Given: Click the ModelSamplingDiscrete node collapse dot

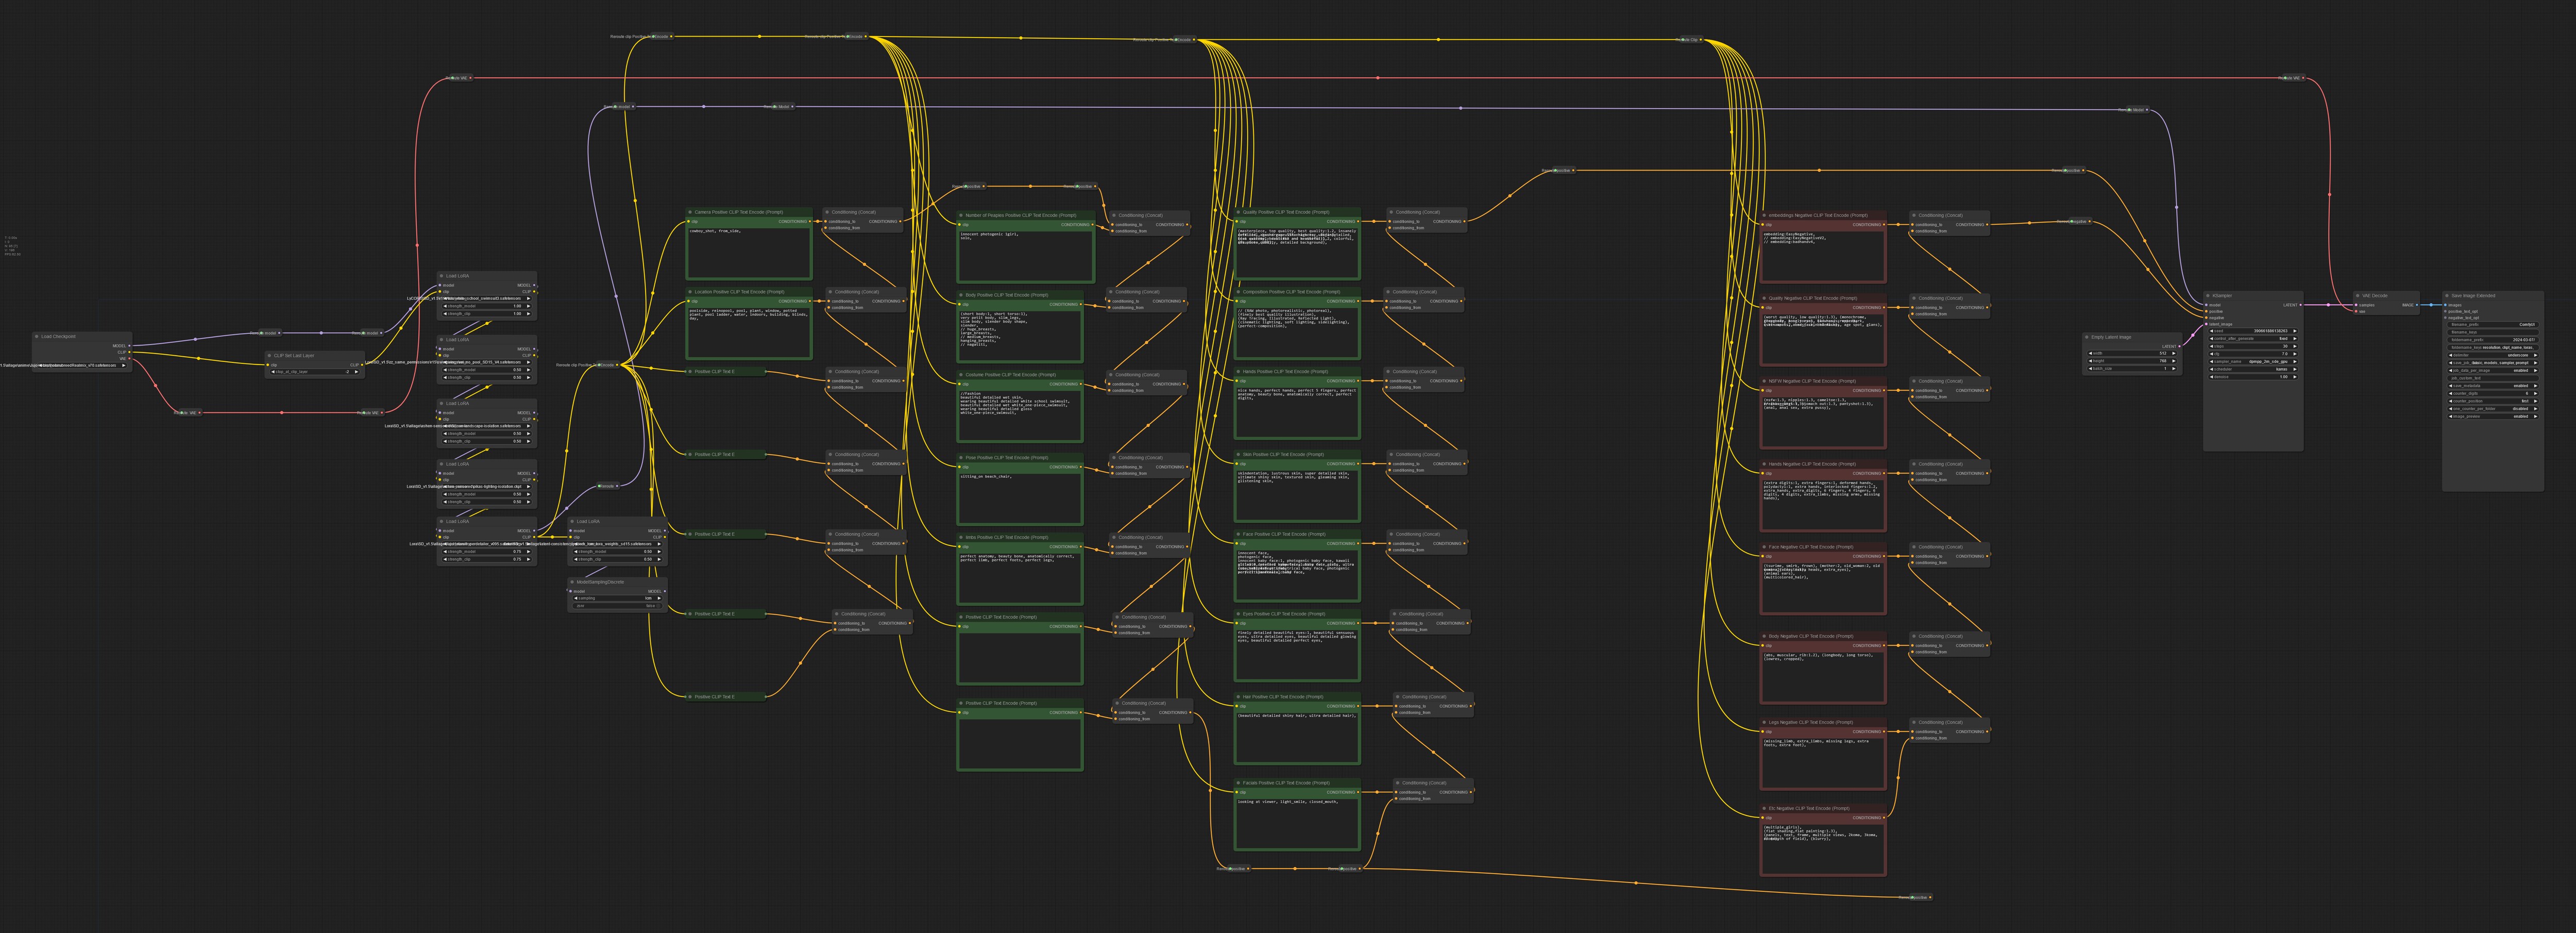Looking at the screenshot, I should [573, 581].
